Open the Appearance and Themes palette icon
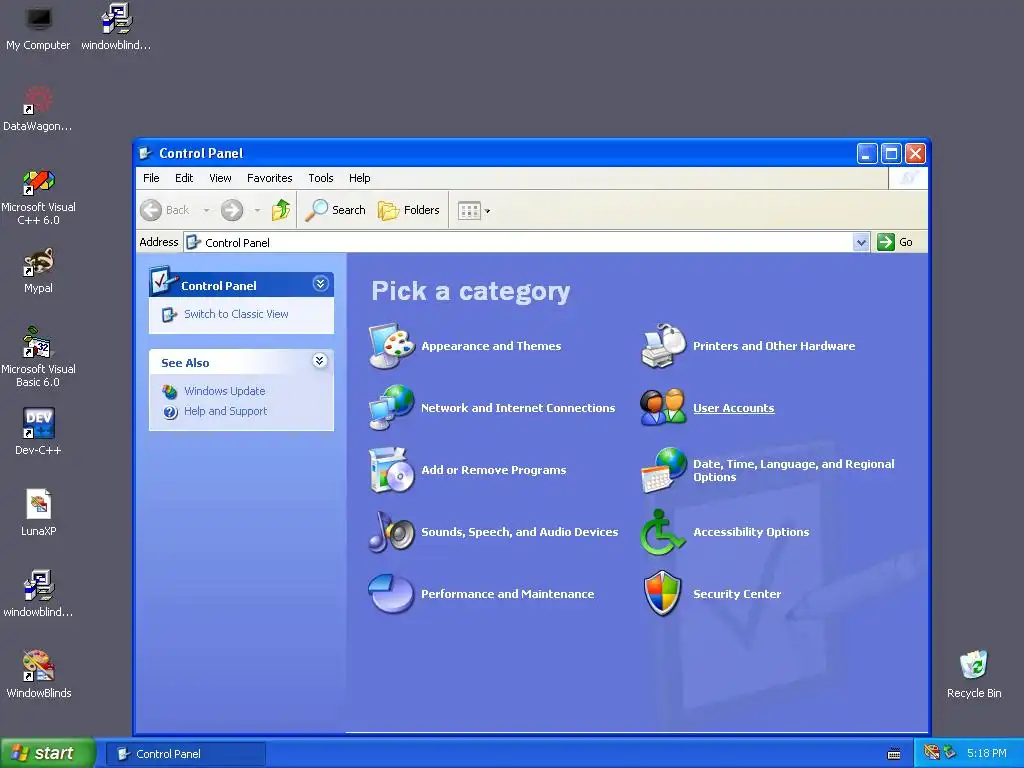This screenshot has width=1024, height=768. (391, 346)
